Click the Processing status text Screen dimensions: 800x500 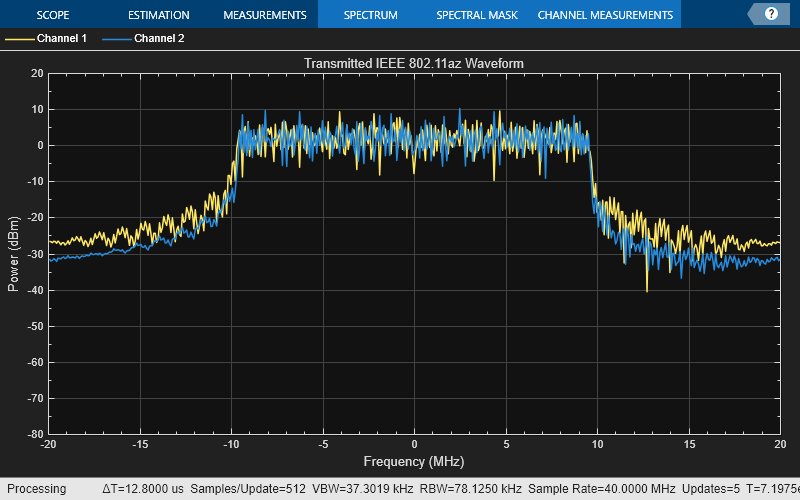click(36, 489)
